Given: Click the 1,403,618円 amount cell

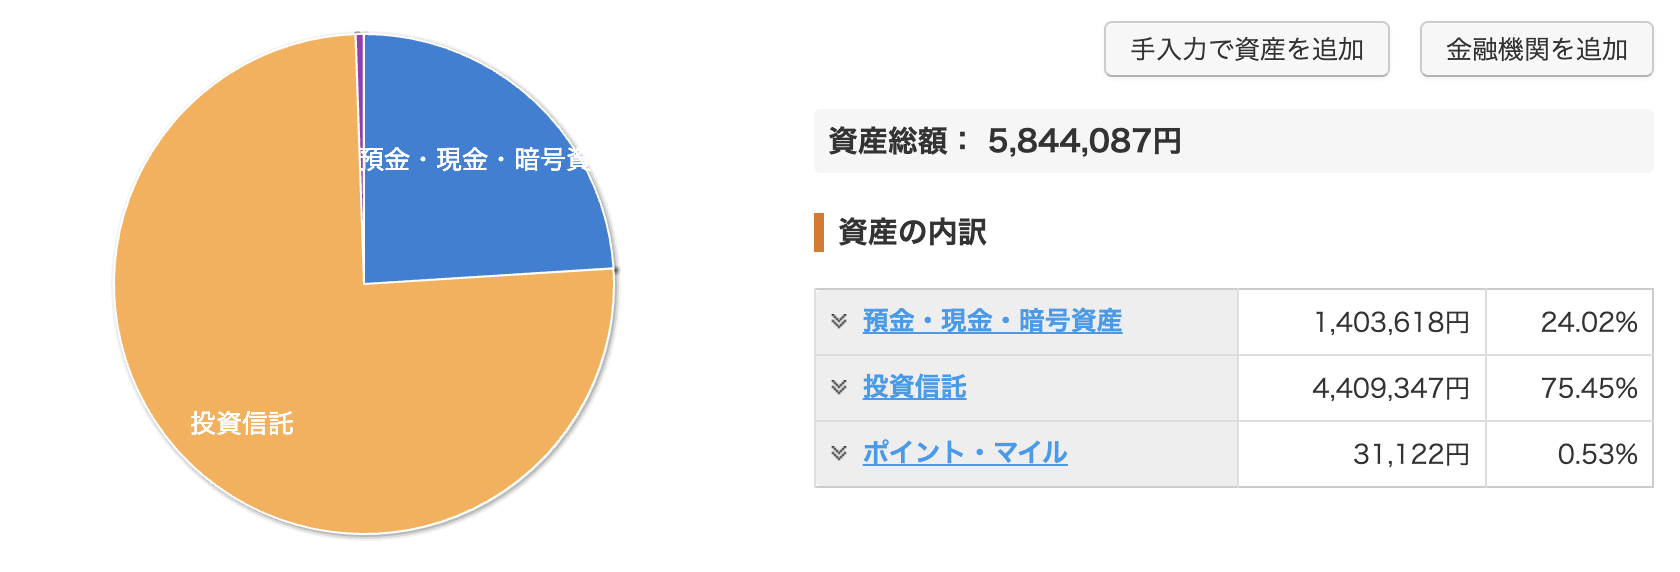Looking at the screenshot, I should (1391, 322).
